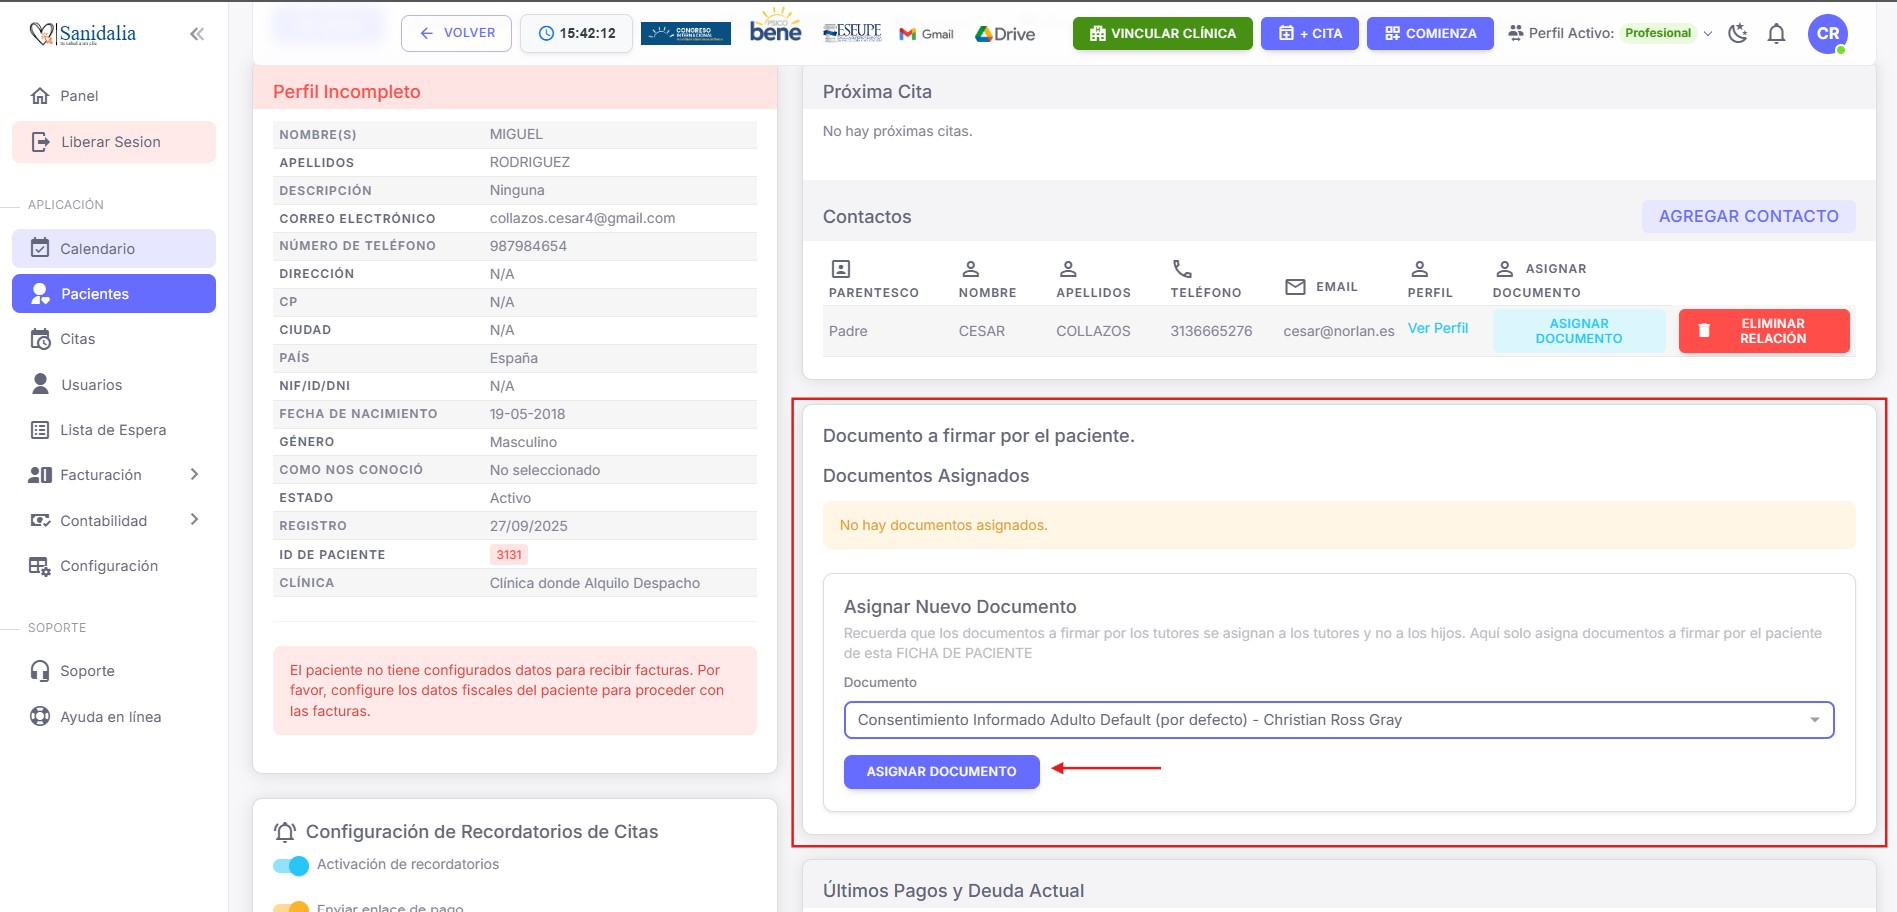Open Lista de Espera menu item
Image resolution: width=1897 pixels, height=912 pixels.
[112, 430]
